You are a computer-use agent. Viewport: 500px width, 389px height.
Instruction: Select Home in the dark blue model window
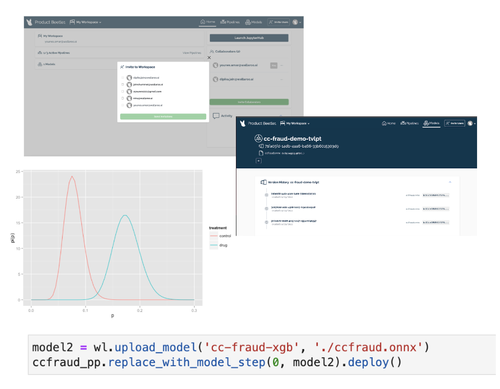point(389,123)
